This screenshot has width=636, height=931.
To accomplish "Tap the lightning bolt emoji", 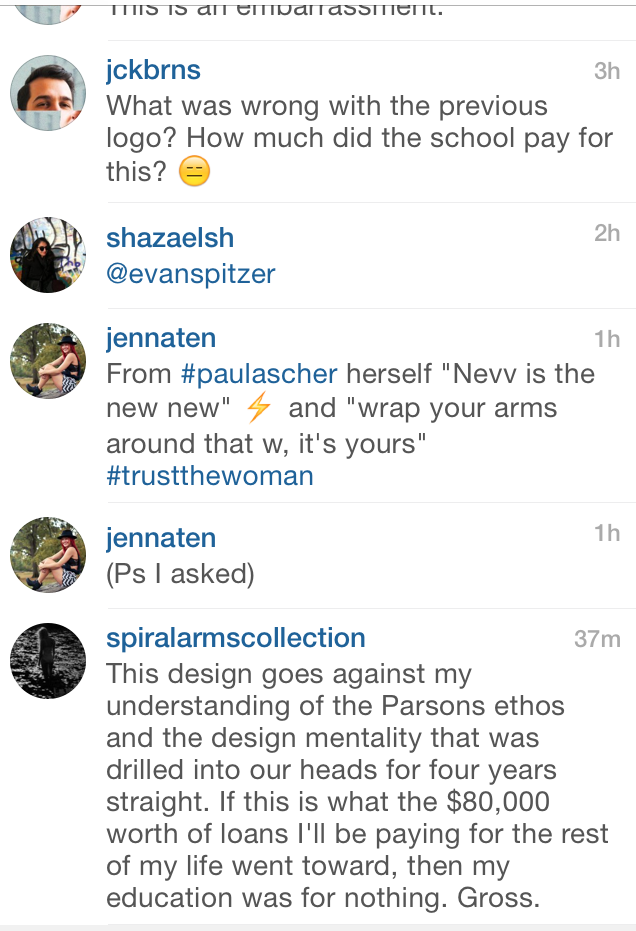I will point(259,408).
